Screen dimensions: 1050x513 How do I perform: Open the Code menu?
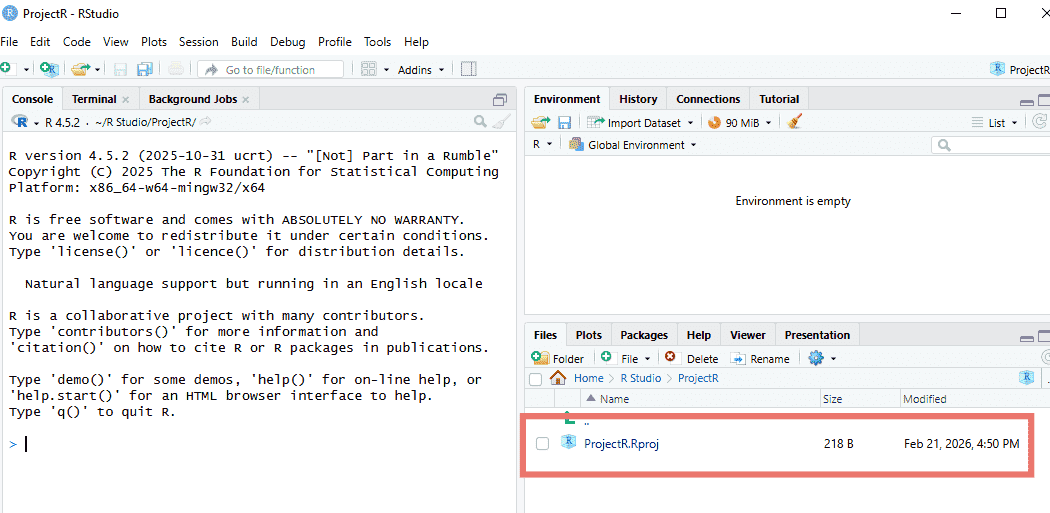click(x=77, y=42)
